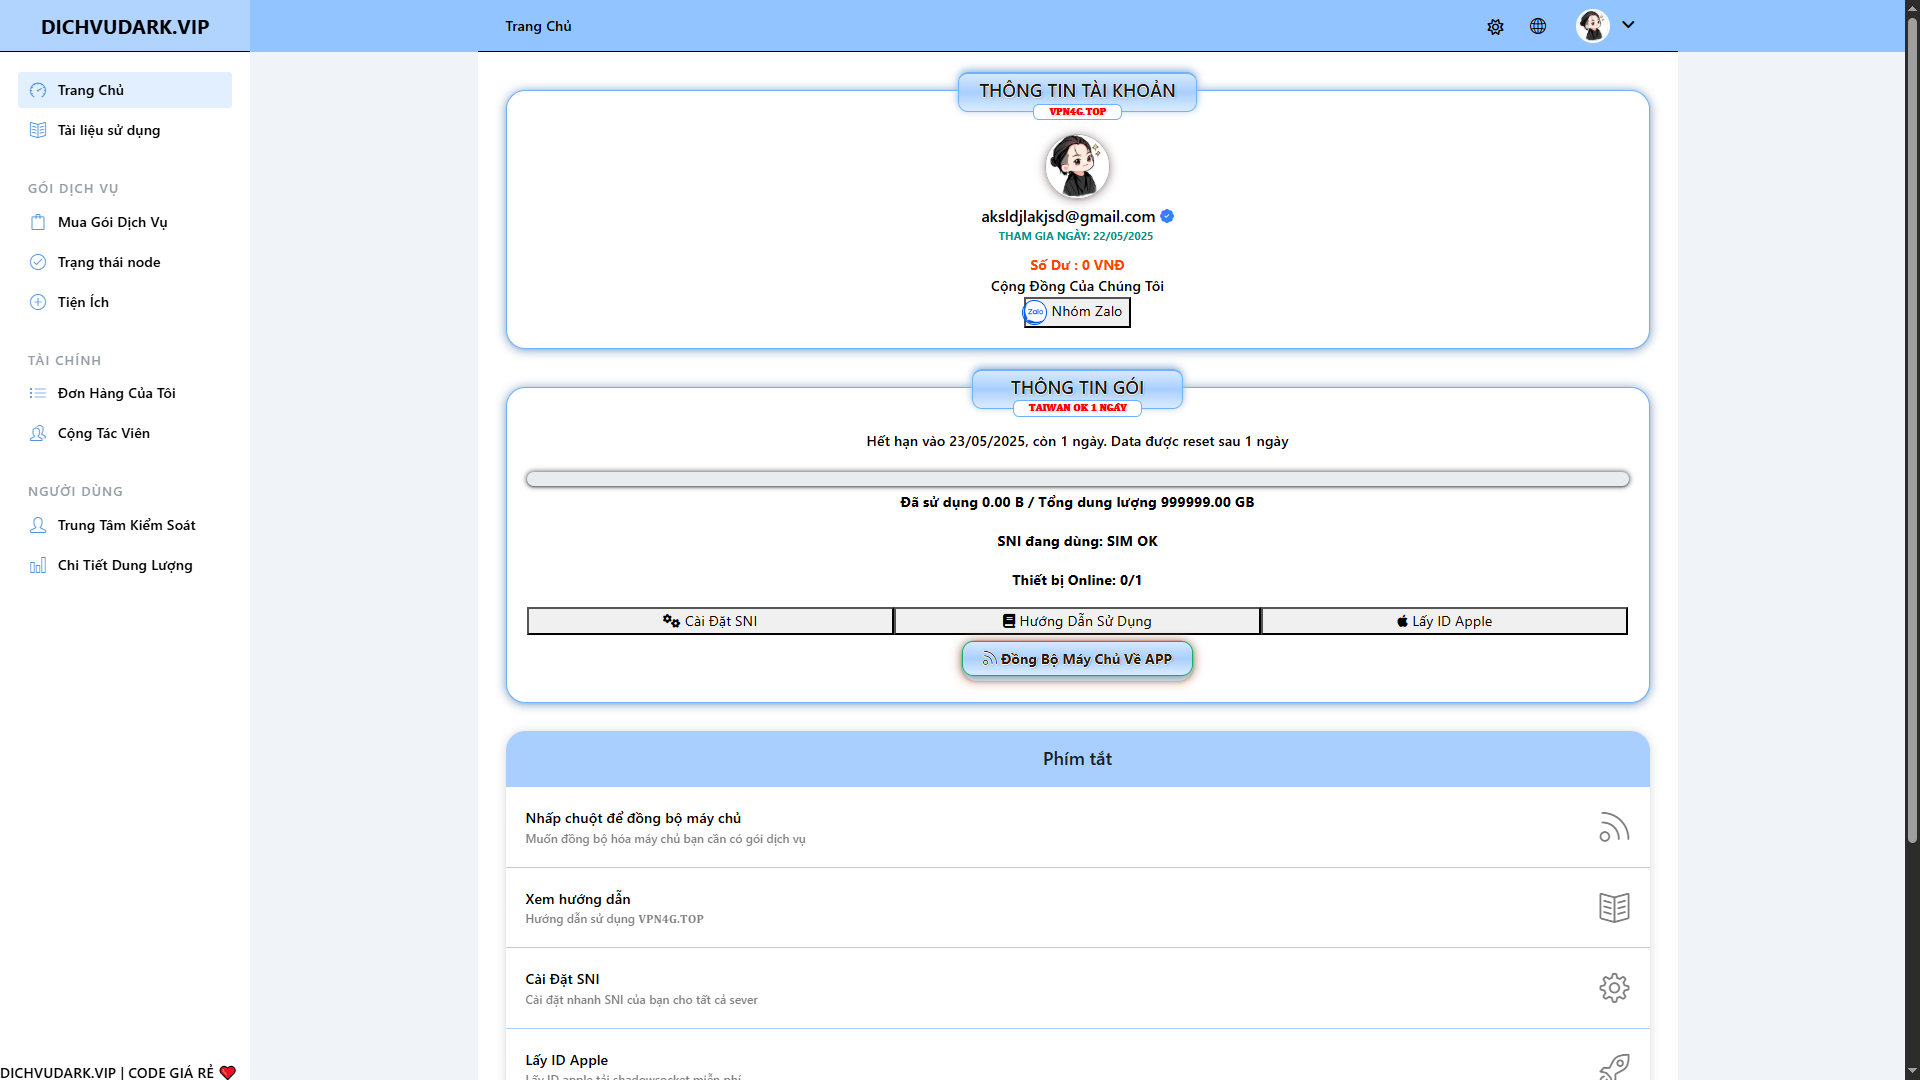Open Chi Tiết Dung Lượng page
The width and height of the screenshot is (1920, 1080).
click(125, 565)
